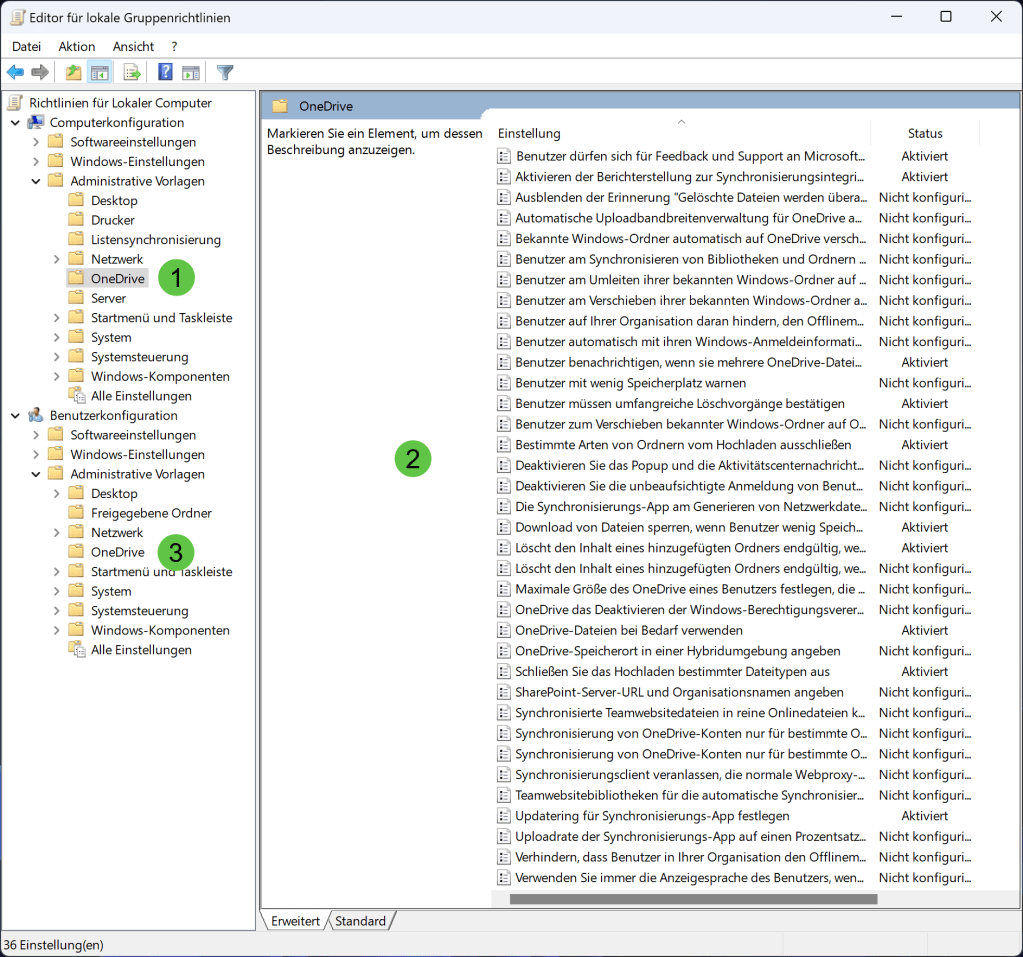1023x957 pixels.
Task: Click the show action pane icon
Action: pyautogui.click(x=190, y=71)
